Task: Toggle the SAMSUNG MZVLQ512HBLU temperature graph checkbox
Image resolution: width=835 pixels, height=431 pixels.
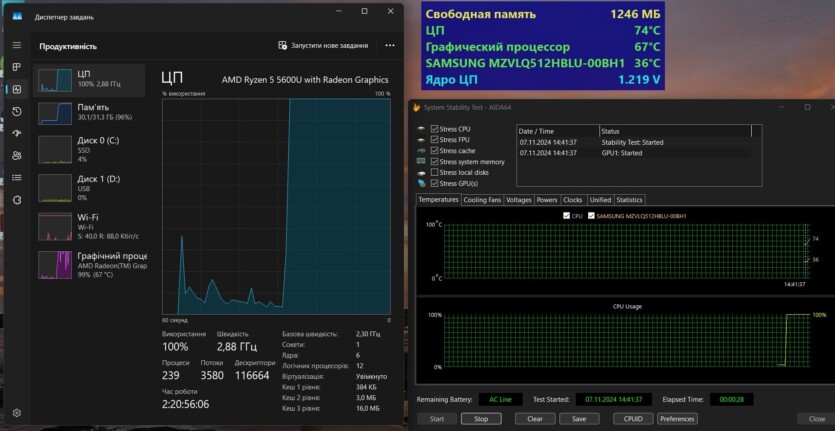Action: coord(591,216)
